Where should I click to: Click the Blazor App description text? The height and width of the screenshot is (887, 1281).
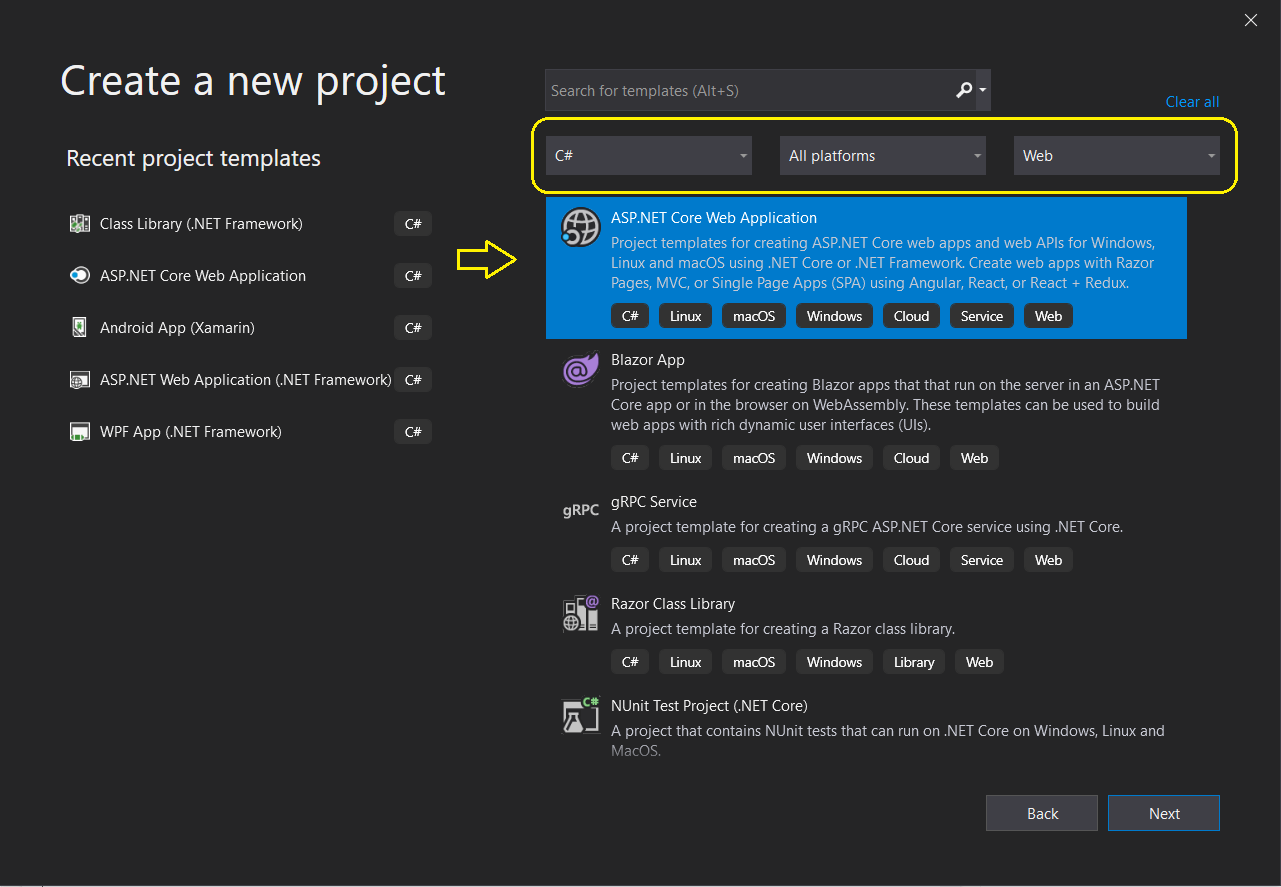coord(885,405)
